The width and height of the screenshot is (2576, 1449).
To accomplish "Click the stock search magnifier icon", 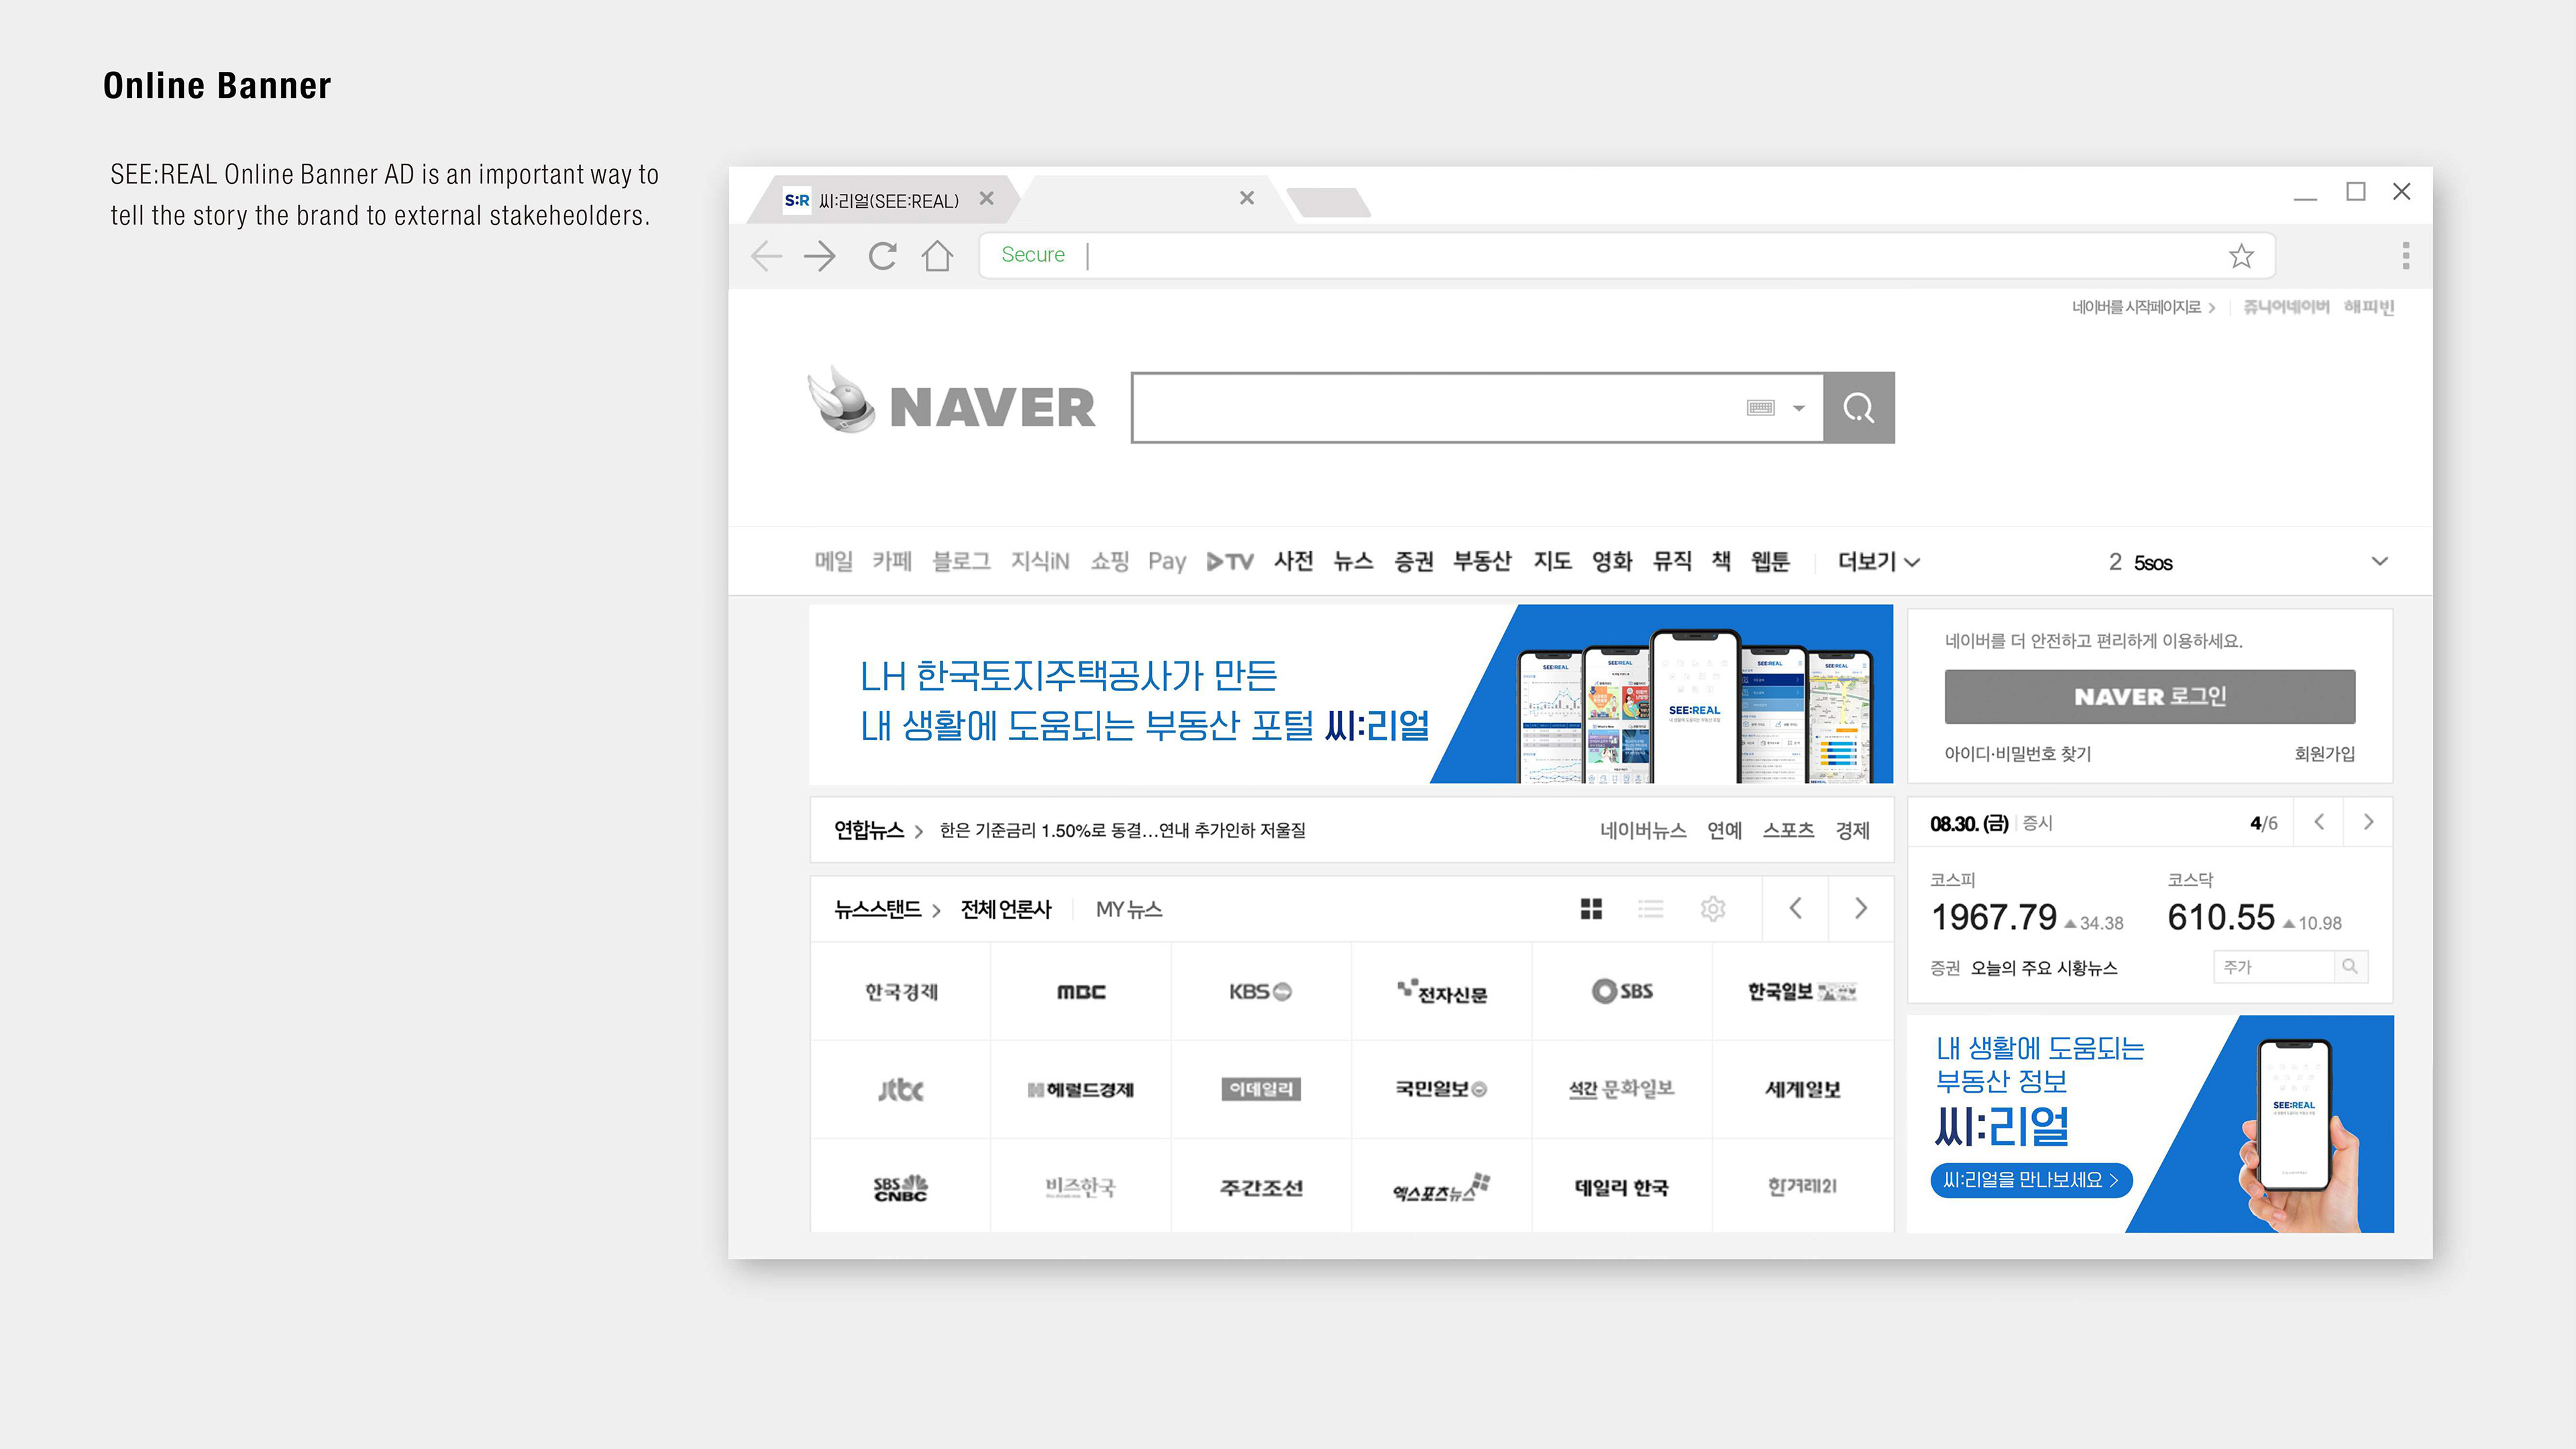I will 2350,966.
